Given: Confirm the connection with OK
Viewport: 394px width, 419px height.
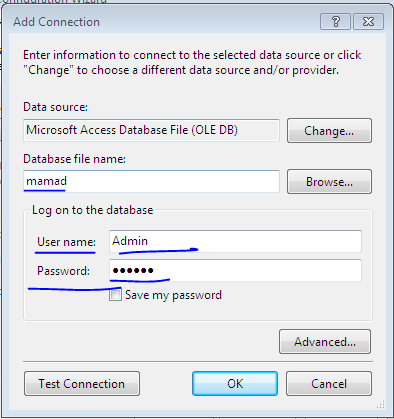Looking at the screenshot, I should (x=235, y=384).
